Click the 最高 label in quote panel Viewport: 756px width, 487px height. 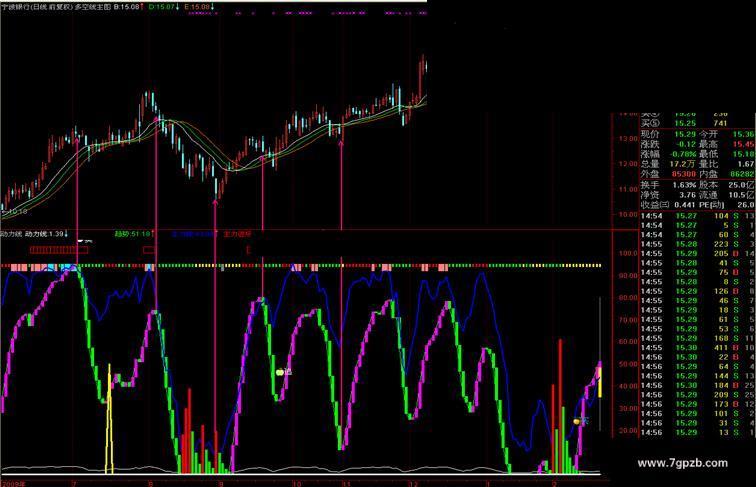(x=709, y=144)
